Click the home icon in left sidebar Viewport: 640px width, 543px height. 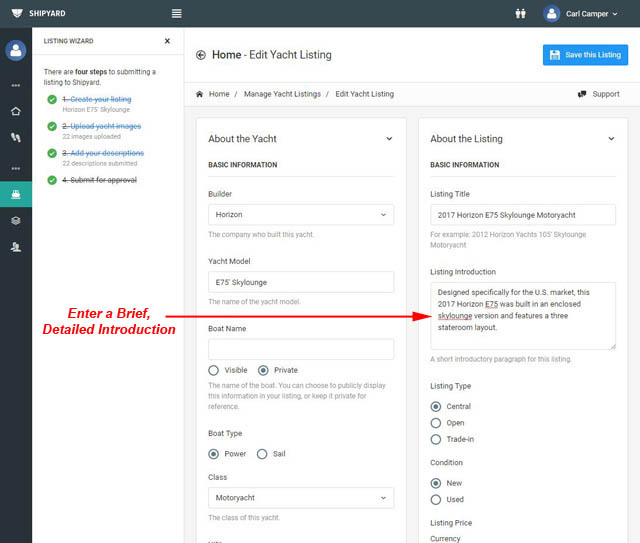point(15,111)
